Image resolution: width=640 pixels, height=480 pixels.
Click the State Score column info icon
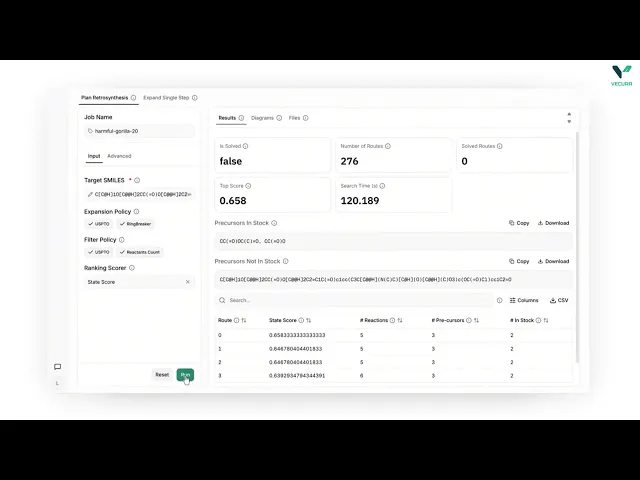pos(301,320)
